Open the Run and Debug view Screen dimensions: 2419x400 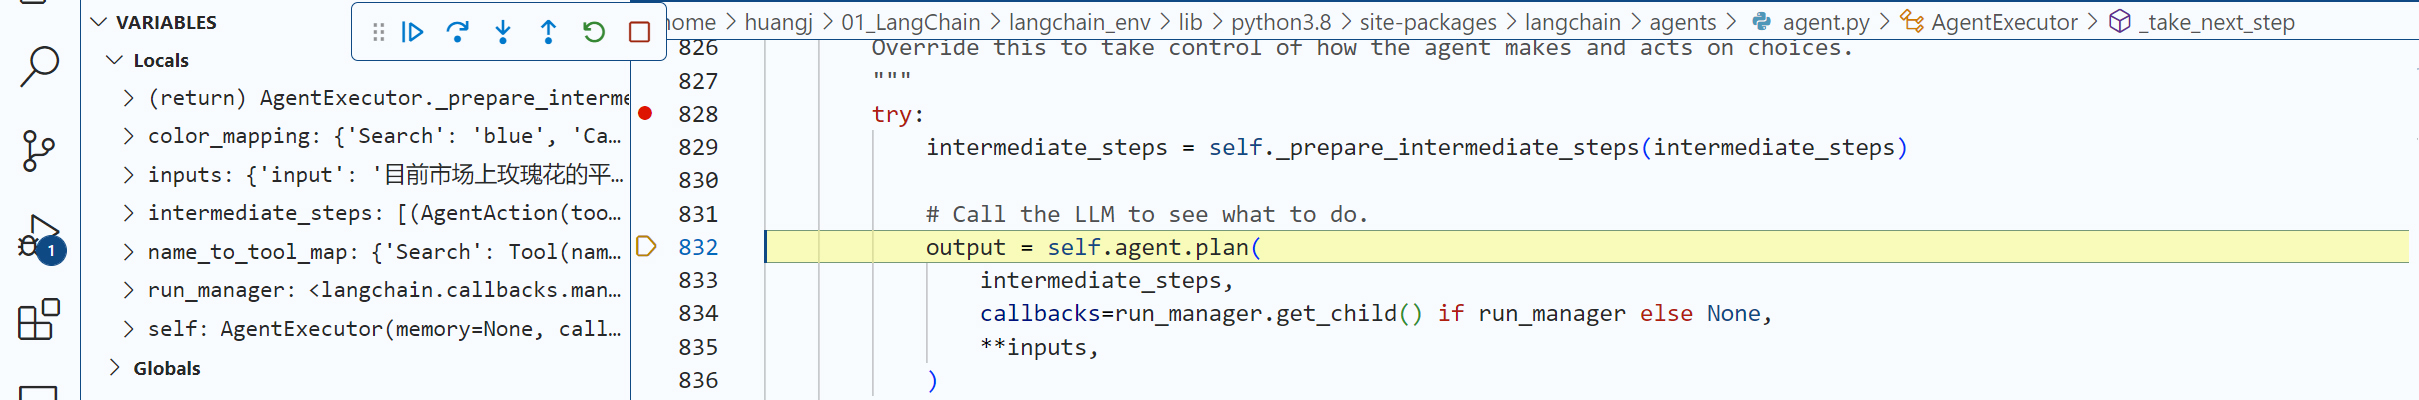click(39, 238)
